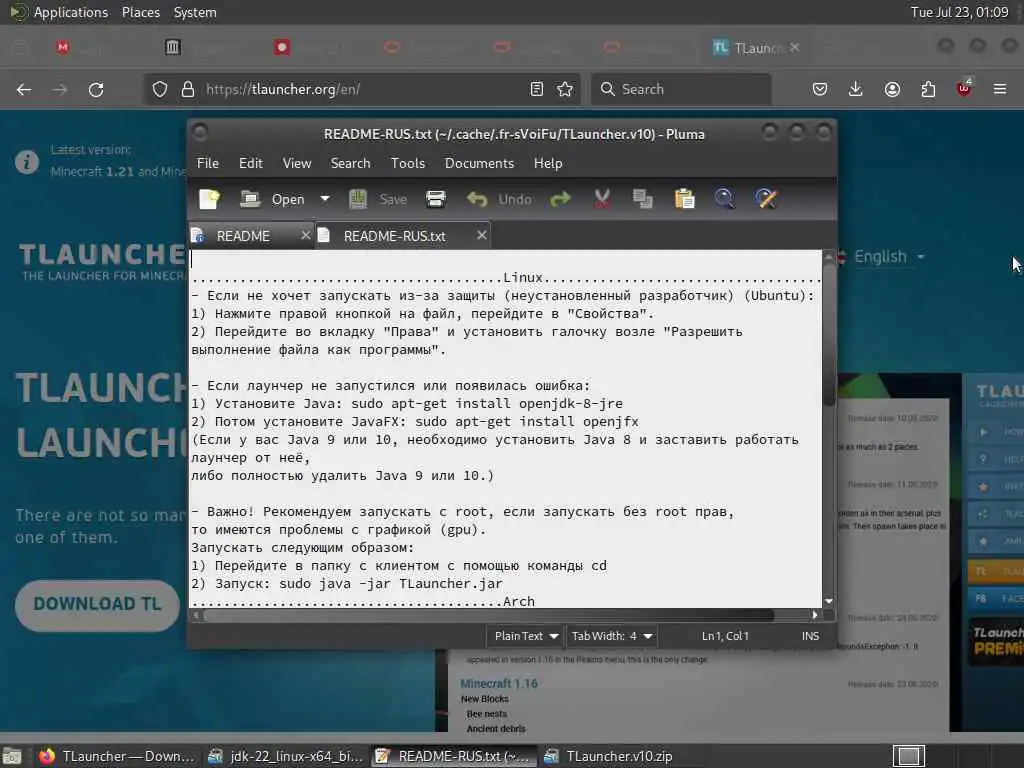Open the Minecraft 1.16 link on the webpage
1024x768 pixels.
[x=499, y=683]
